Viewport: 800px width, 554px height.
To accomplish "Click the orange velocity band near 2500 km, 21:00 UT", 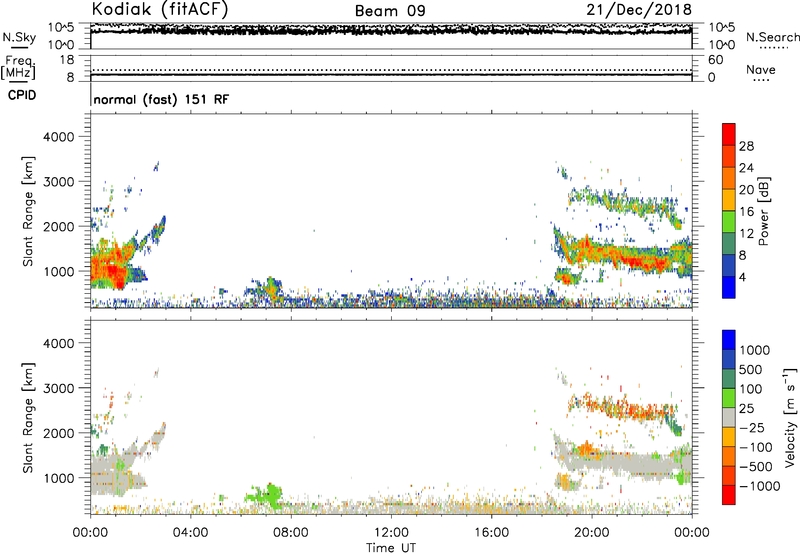I will (622, 406).
